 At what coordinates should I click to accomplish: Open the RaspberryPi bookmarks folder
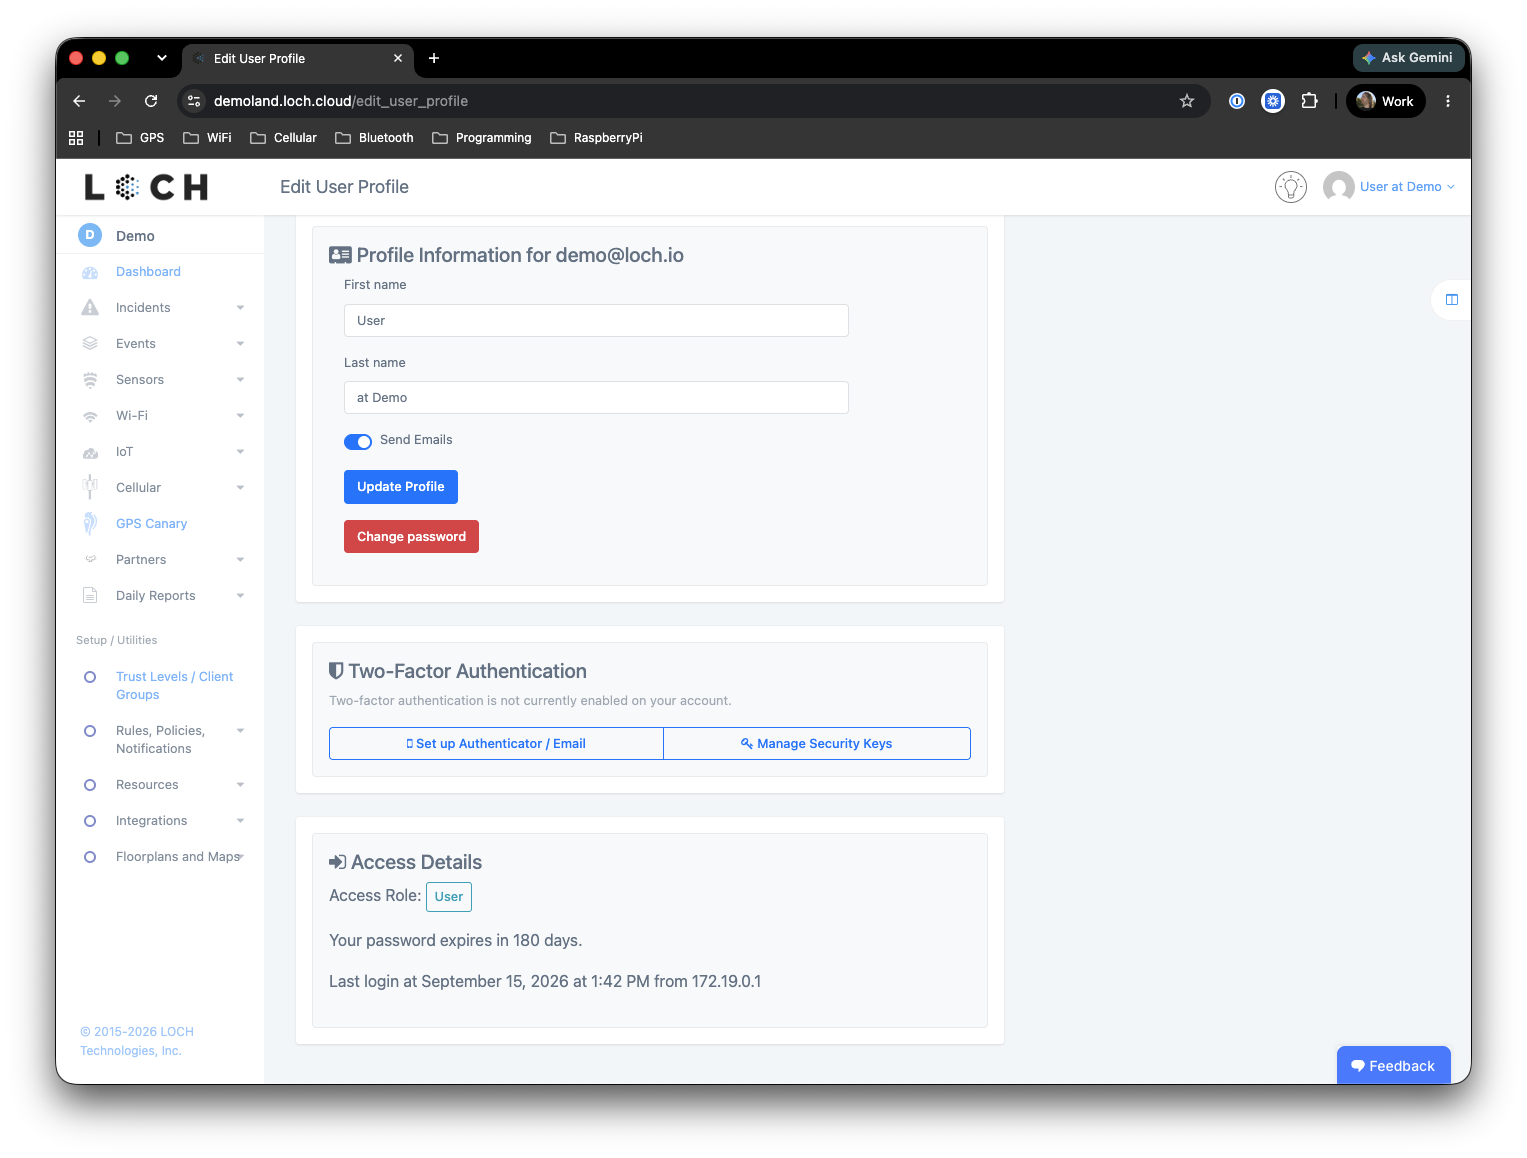[596, 138]
